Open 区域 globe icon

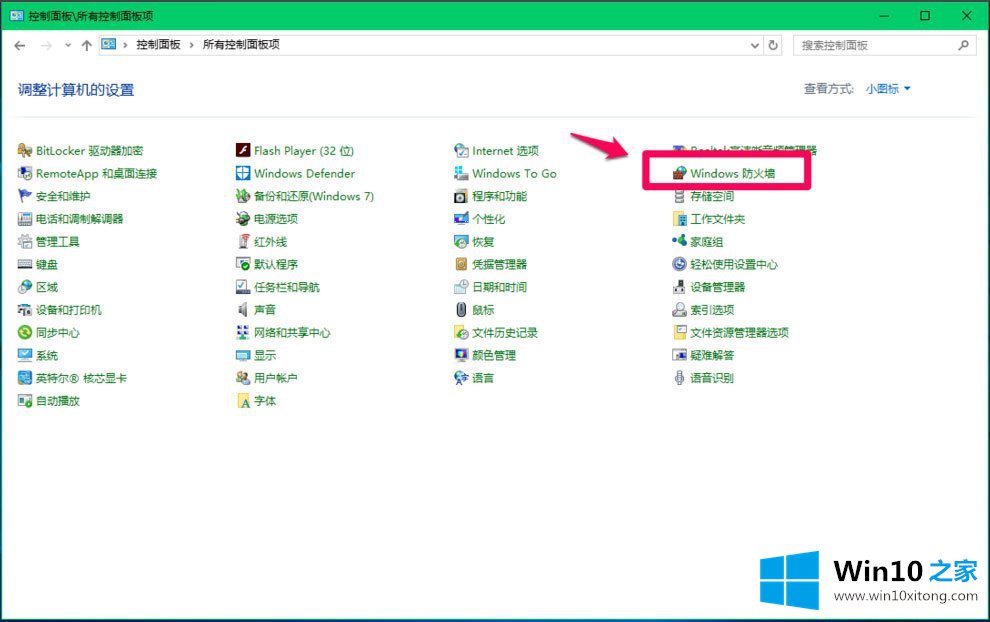(25, 287)
